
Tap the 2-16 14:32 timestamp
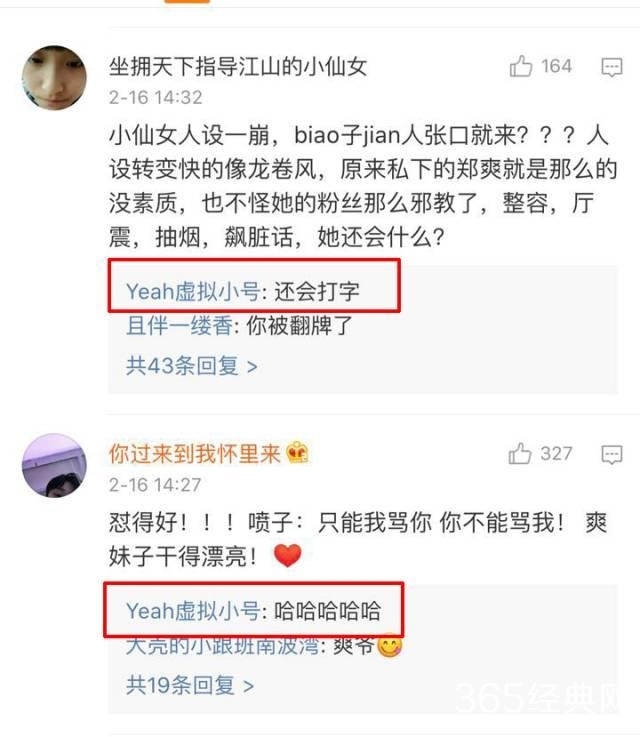(x=156, y=97)
